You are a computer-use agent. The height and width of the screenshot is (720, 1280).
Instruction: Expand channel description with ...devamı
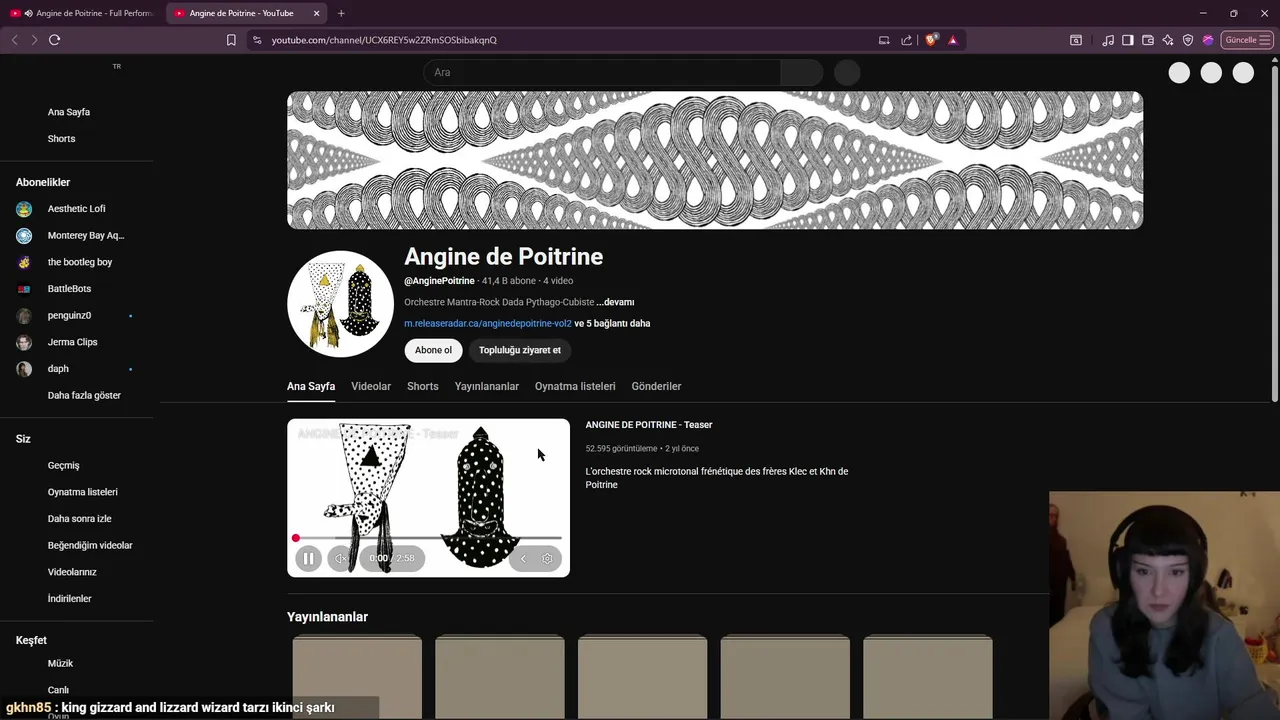click(615, 302)
